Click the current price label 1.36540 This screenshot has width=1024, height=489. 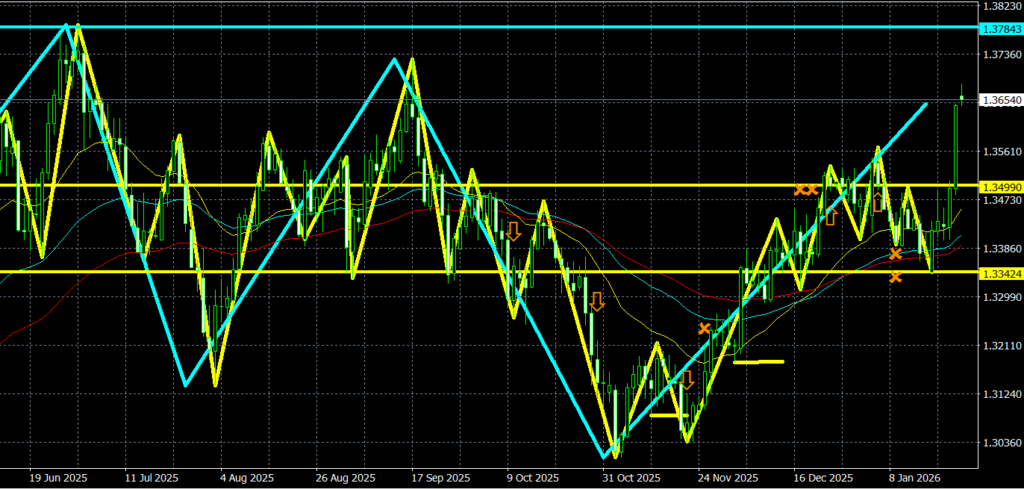(1001, 100)
